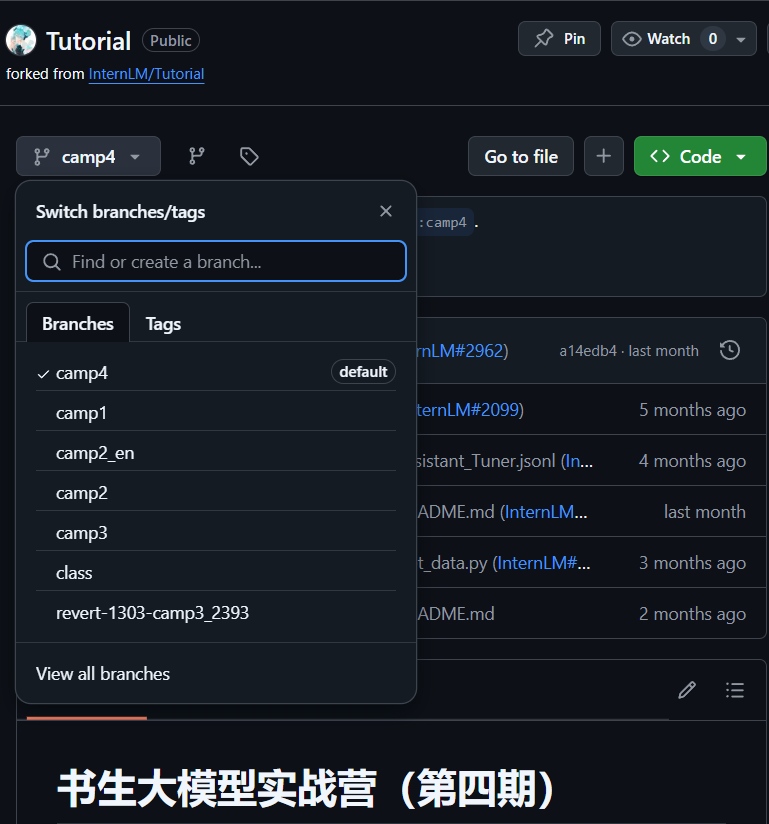The height and width of the screenshot is (824, 769).
Task: Click the watch count 0 badge
Action: [x=713, y=39]
